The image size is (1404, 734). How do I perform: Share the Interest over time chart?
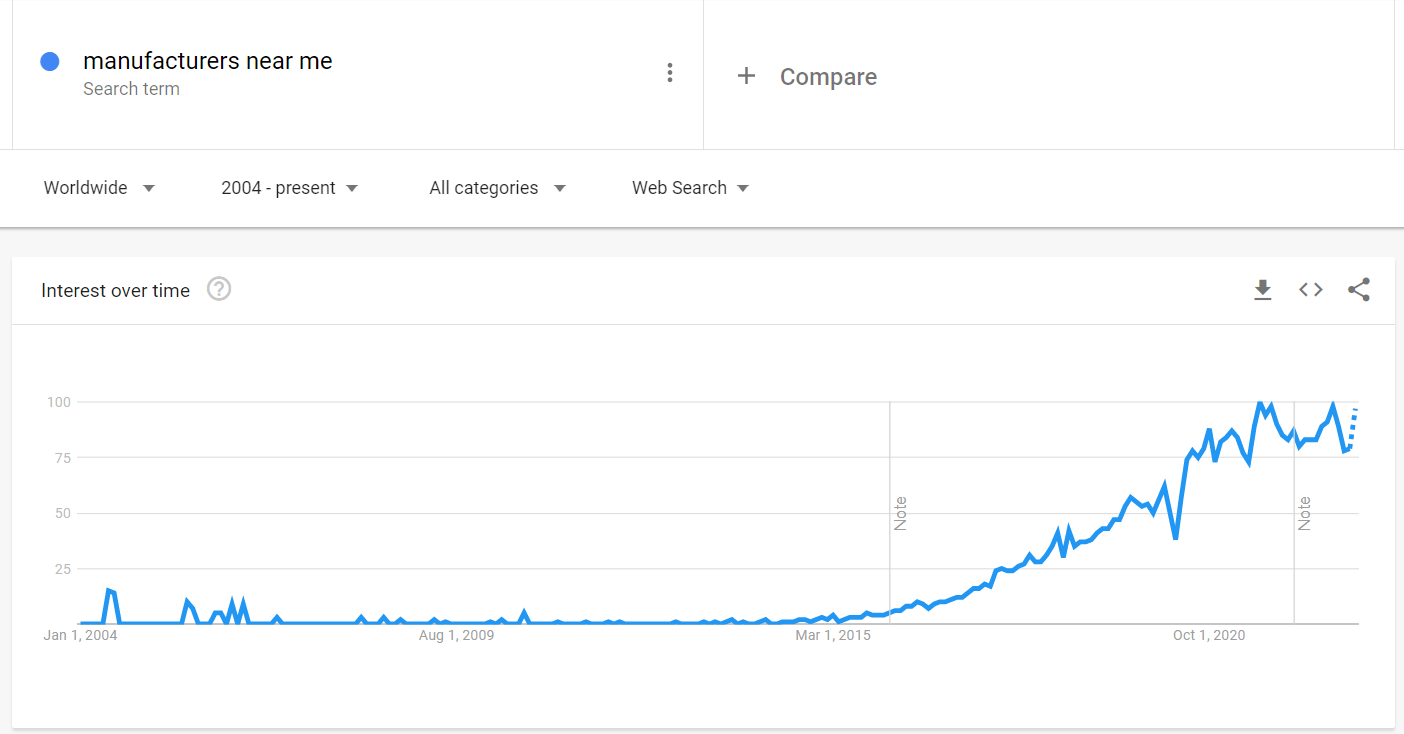click(1358, 290)
